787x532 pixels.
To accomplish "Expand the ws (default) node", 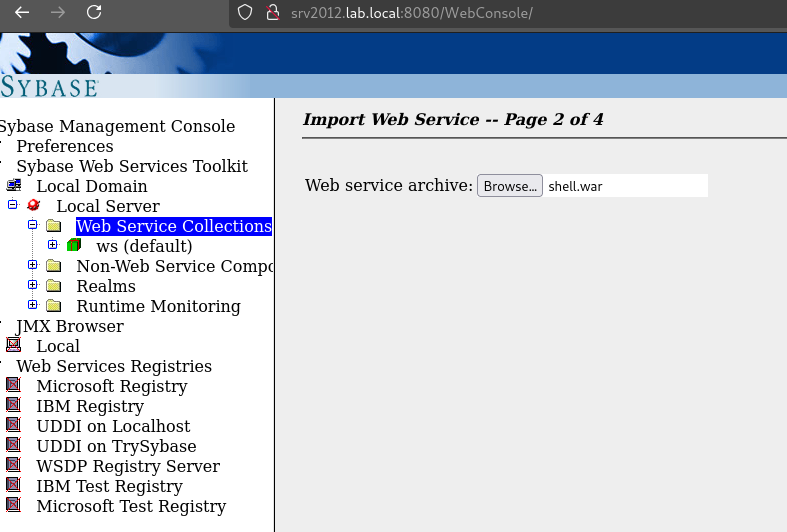I will 53,245.
